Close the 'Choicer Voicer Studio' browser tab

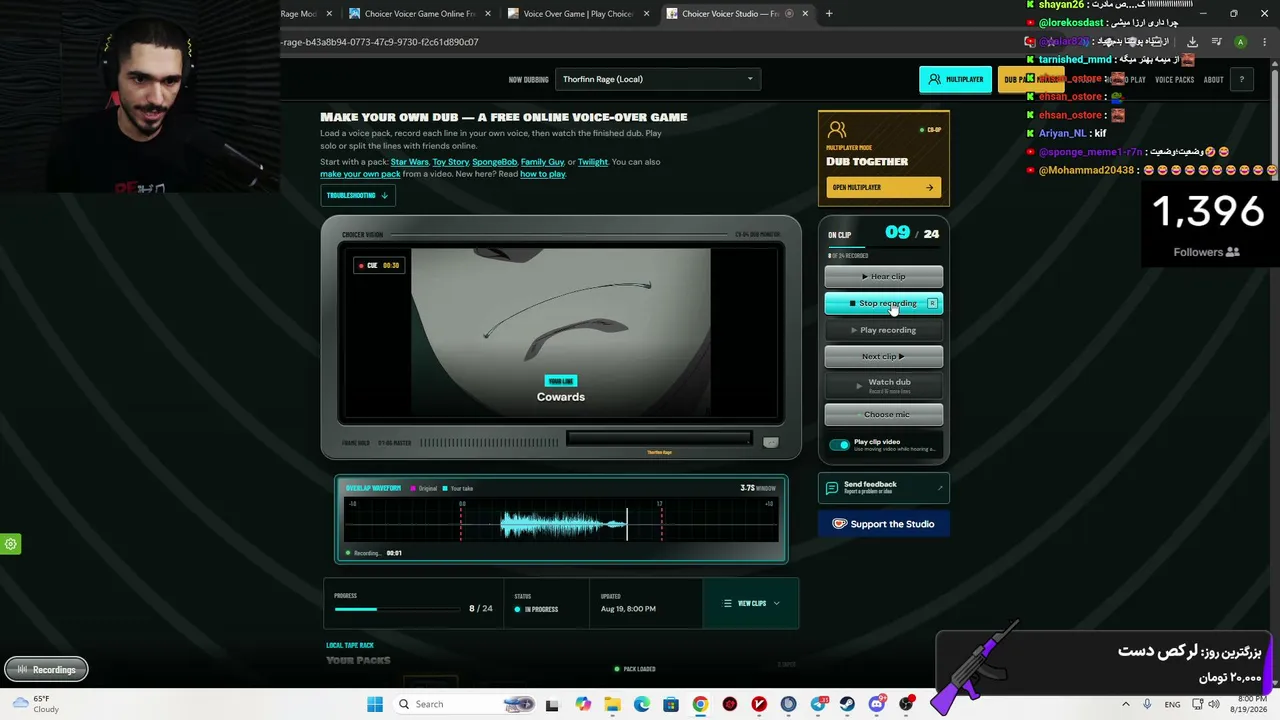pyautogui.click(x=804, y=14)
